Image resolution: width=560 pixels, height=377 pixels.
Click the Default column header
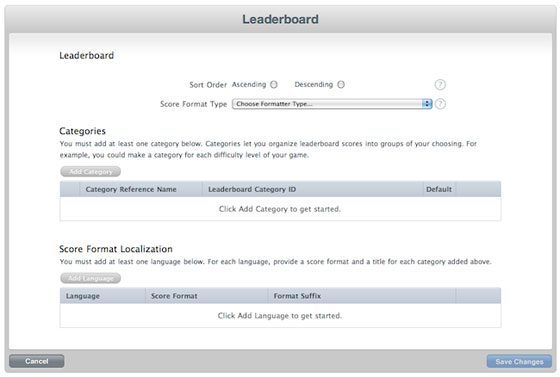click(x=439, y=189)
